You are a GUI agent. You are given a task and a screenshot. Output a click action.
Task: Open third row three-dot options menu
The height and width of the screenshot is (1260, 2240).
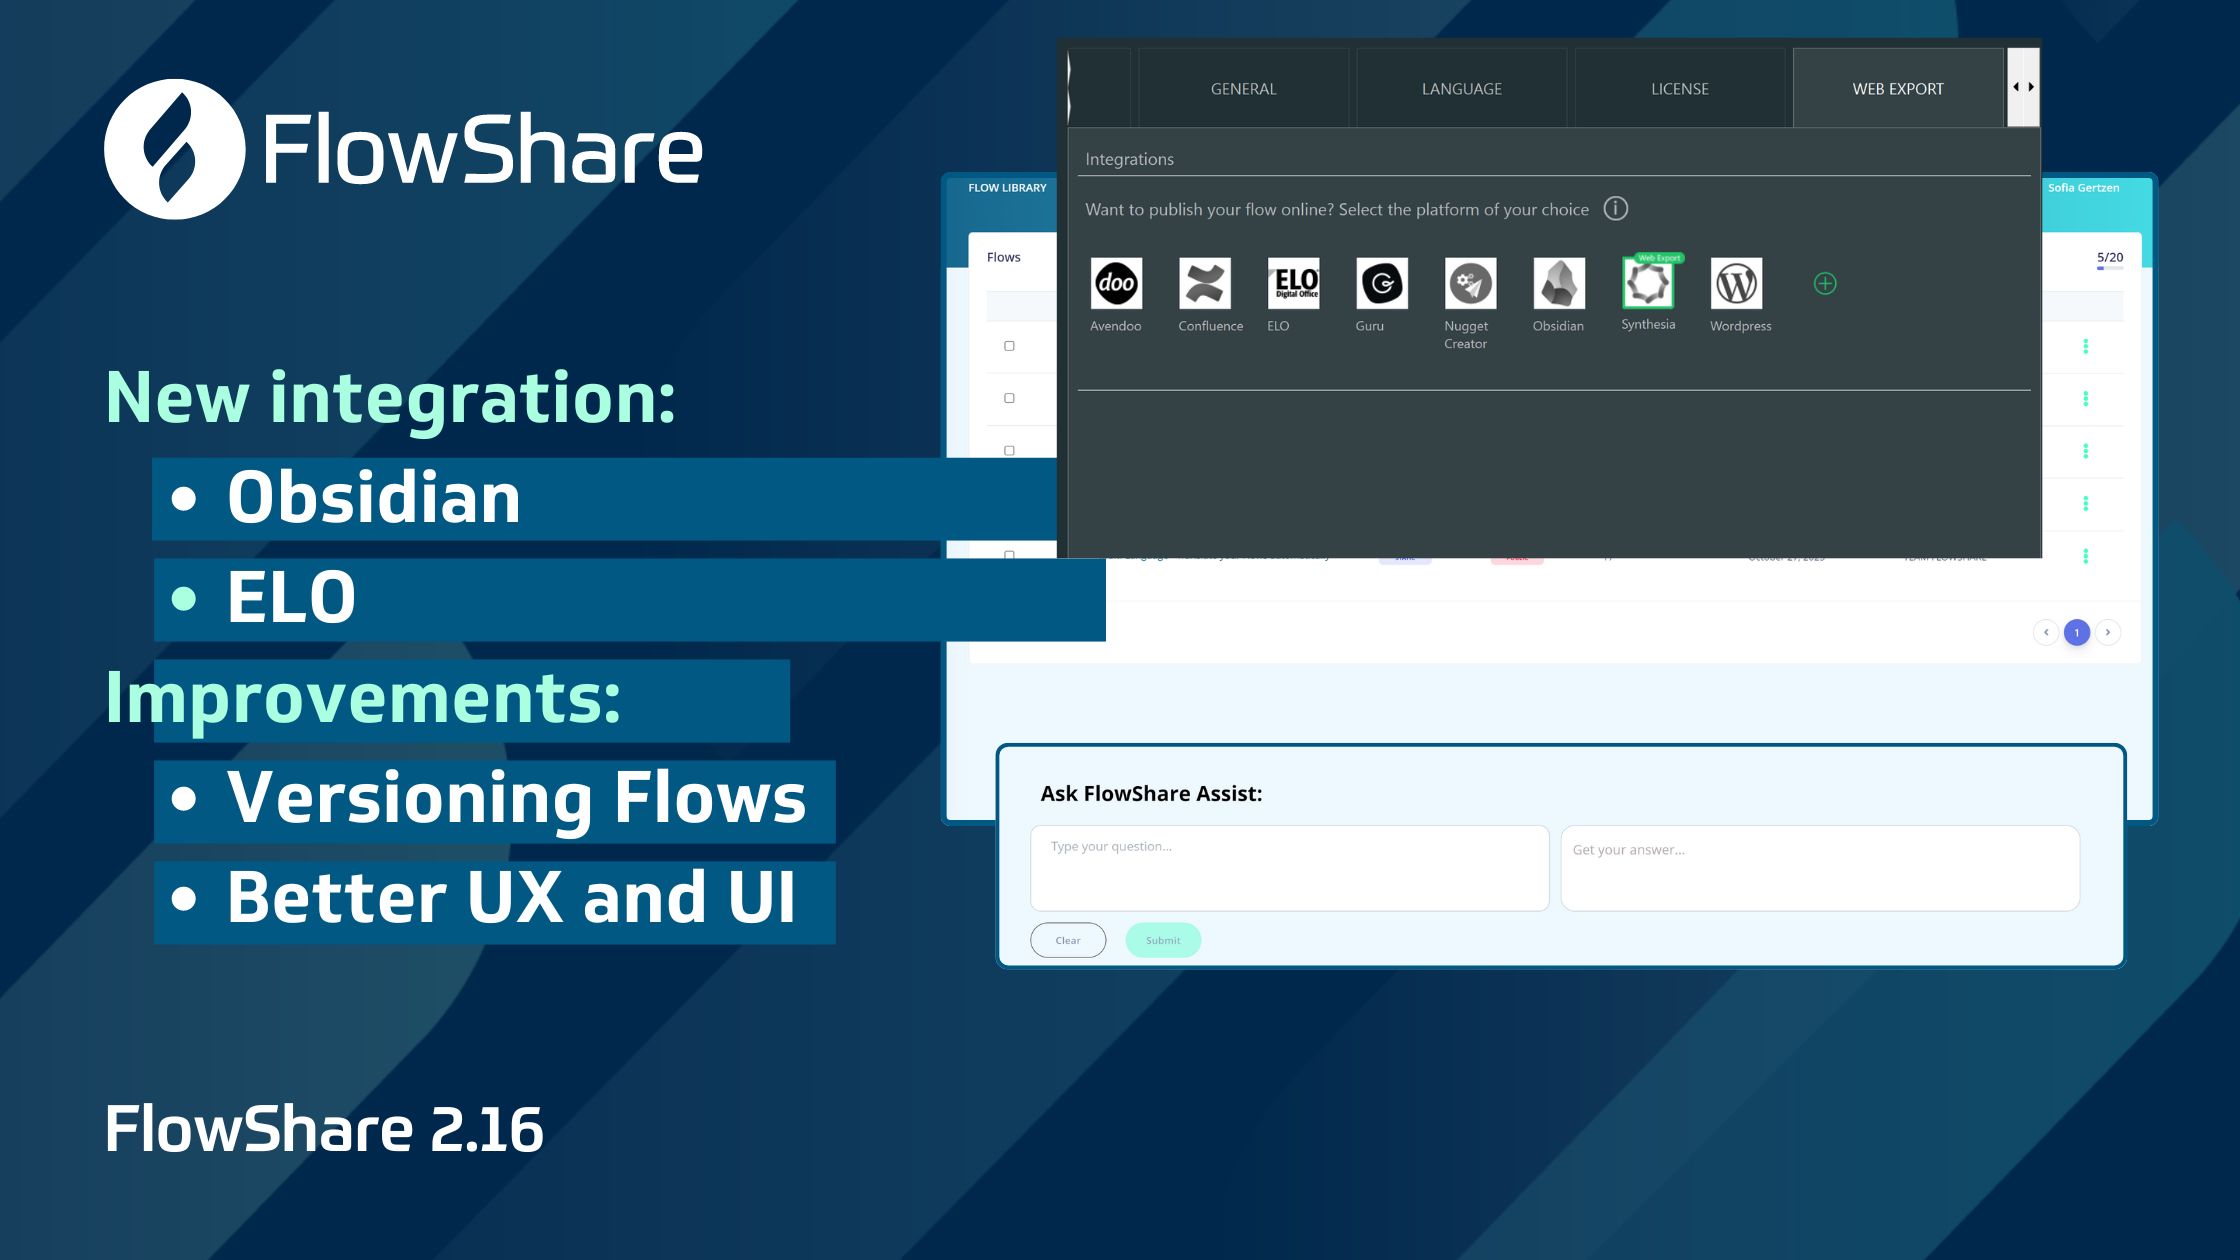pyautogui.click(x=2085, y=451)
